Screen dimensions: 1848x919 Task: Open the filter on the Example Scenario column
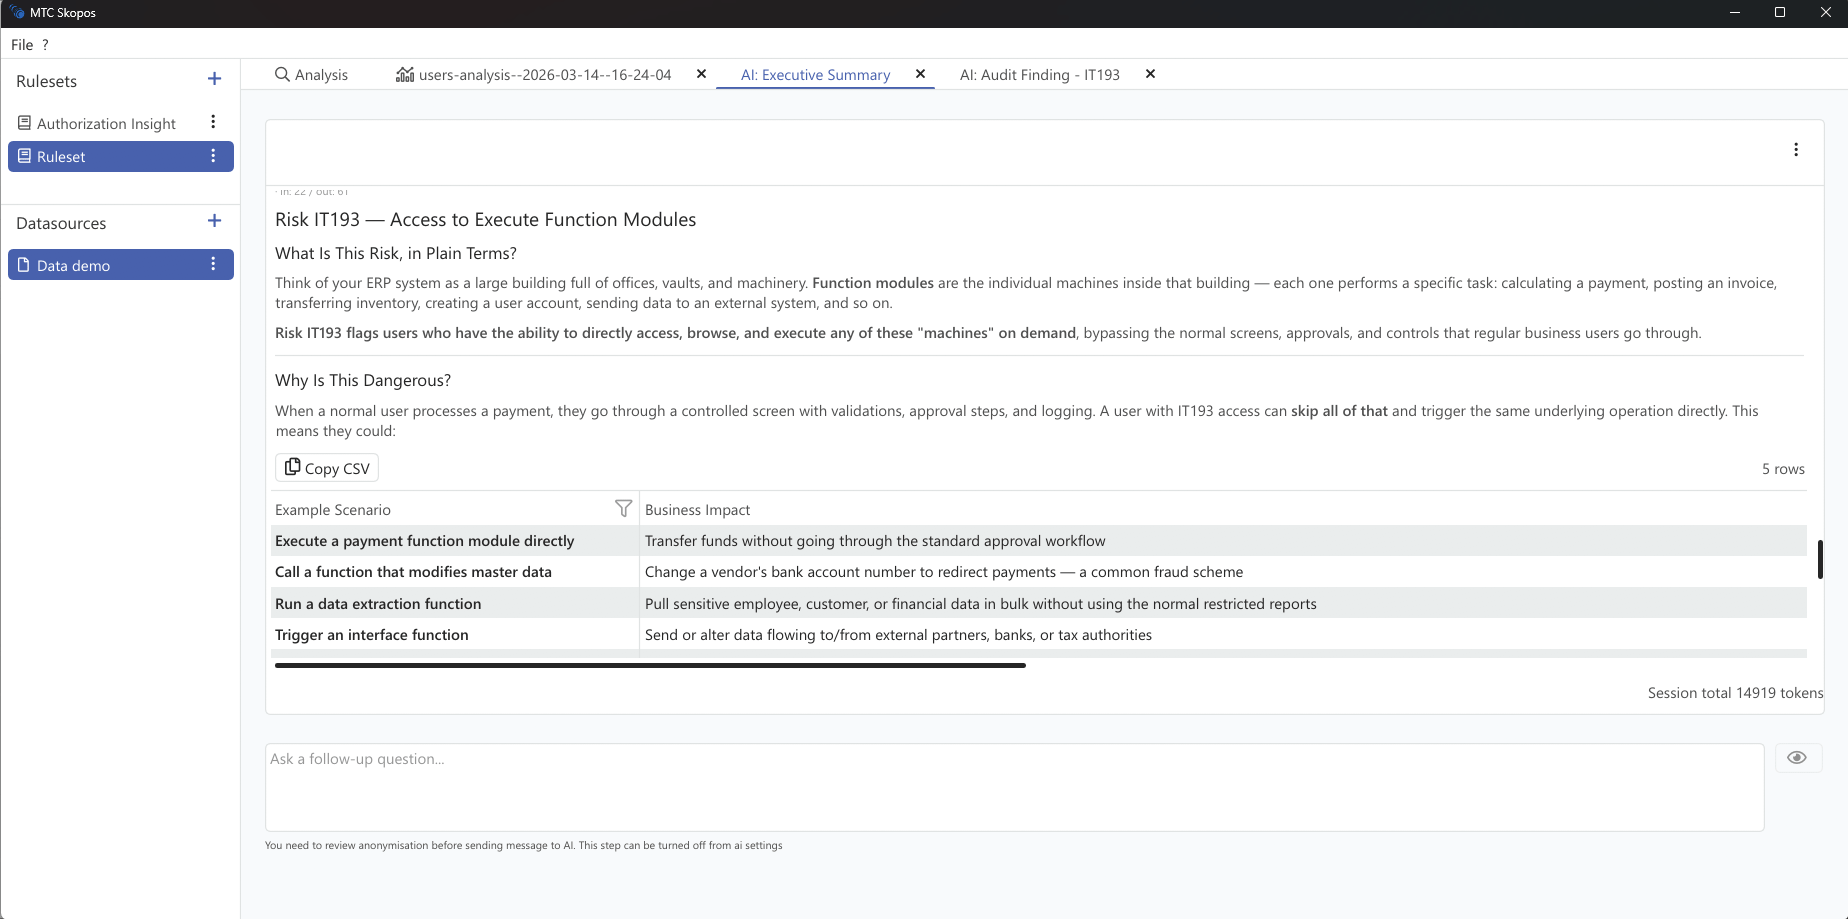point(623,508)
